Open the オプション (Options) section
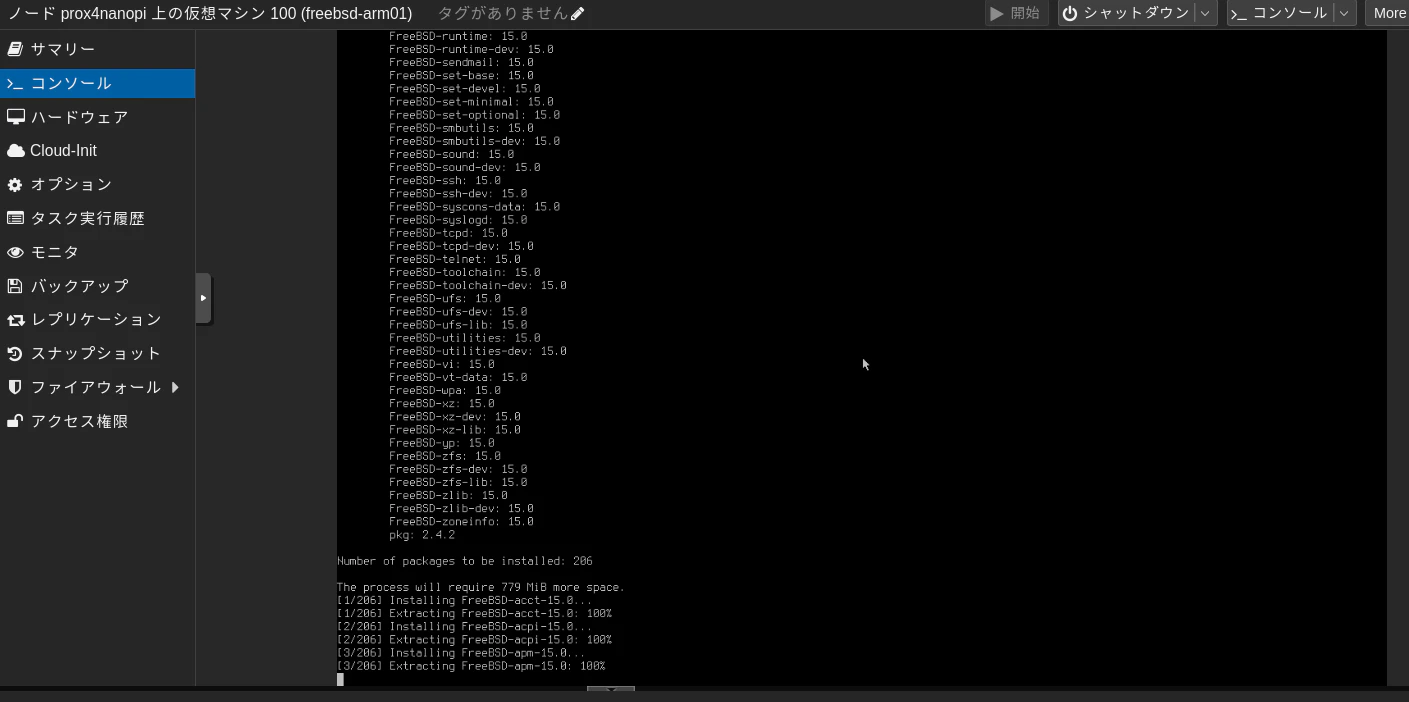 click(97, 184)
